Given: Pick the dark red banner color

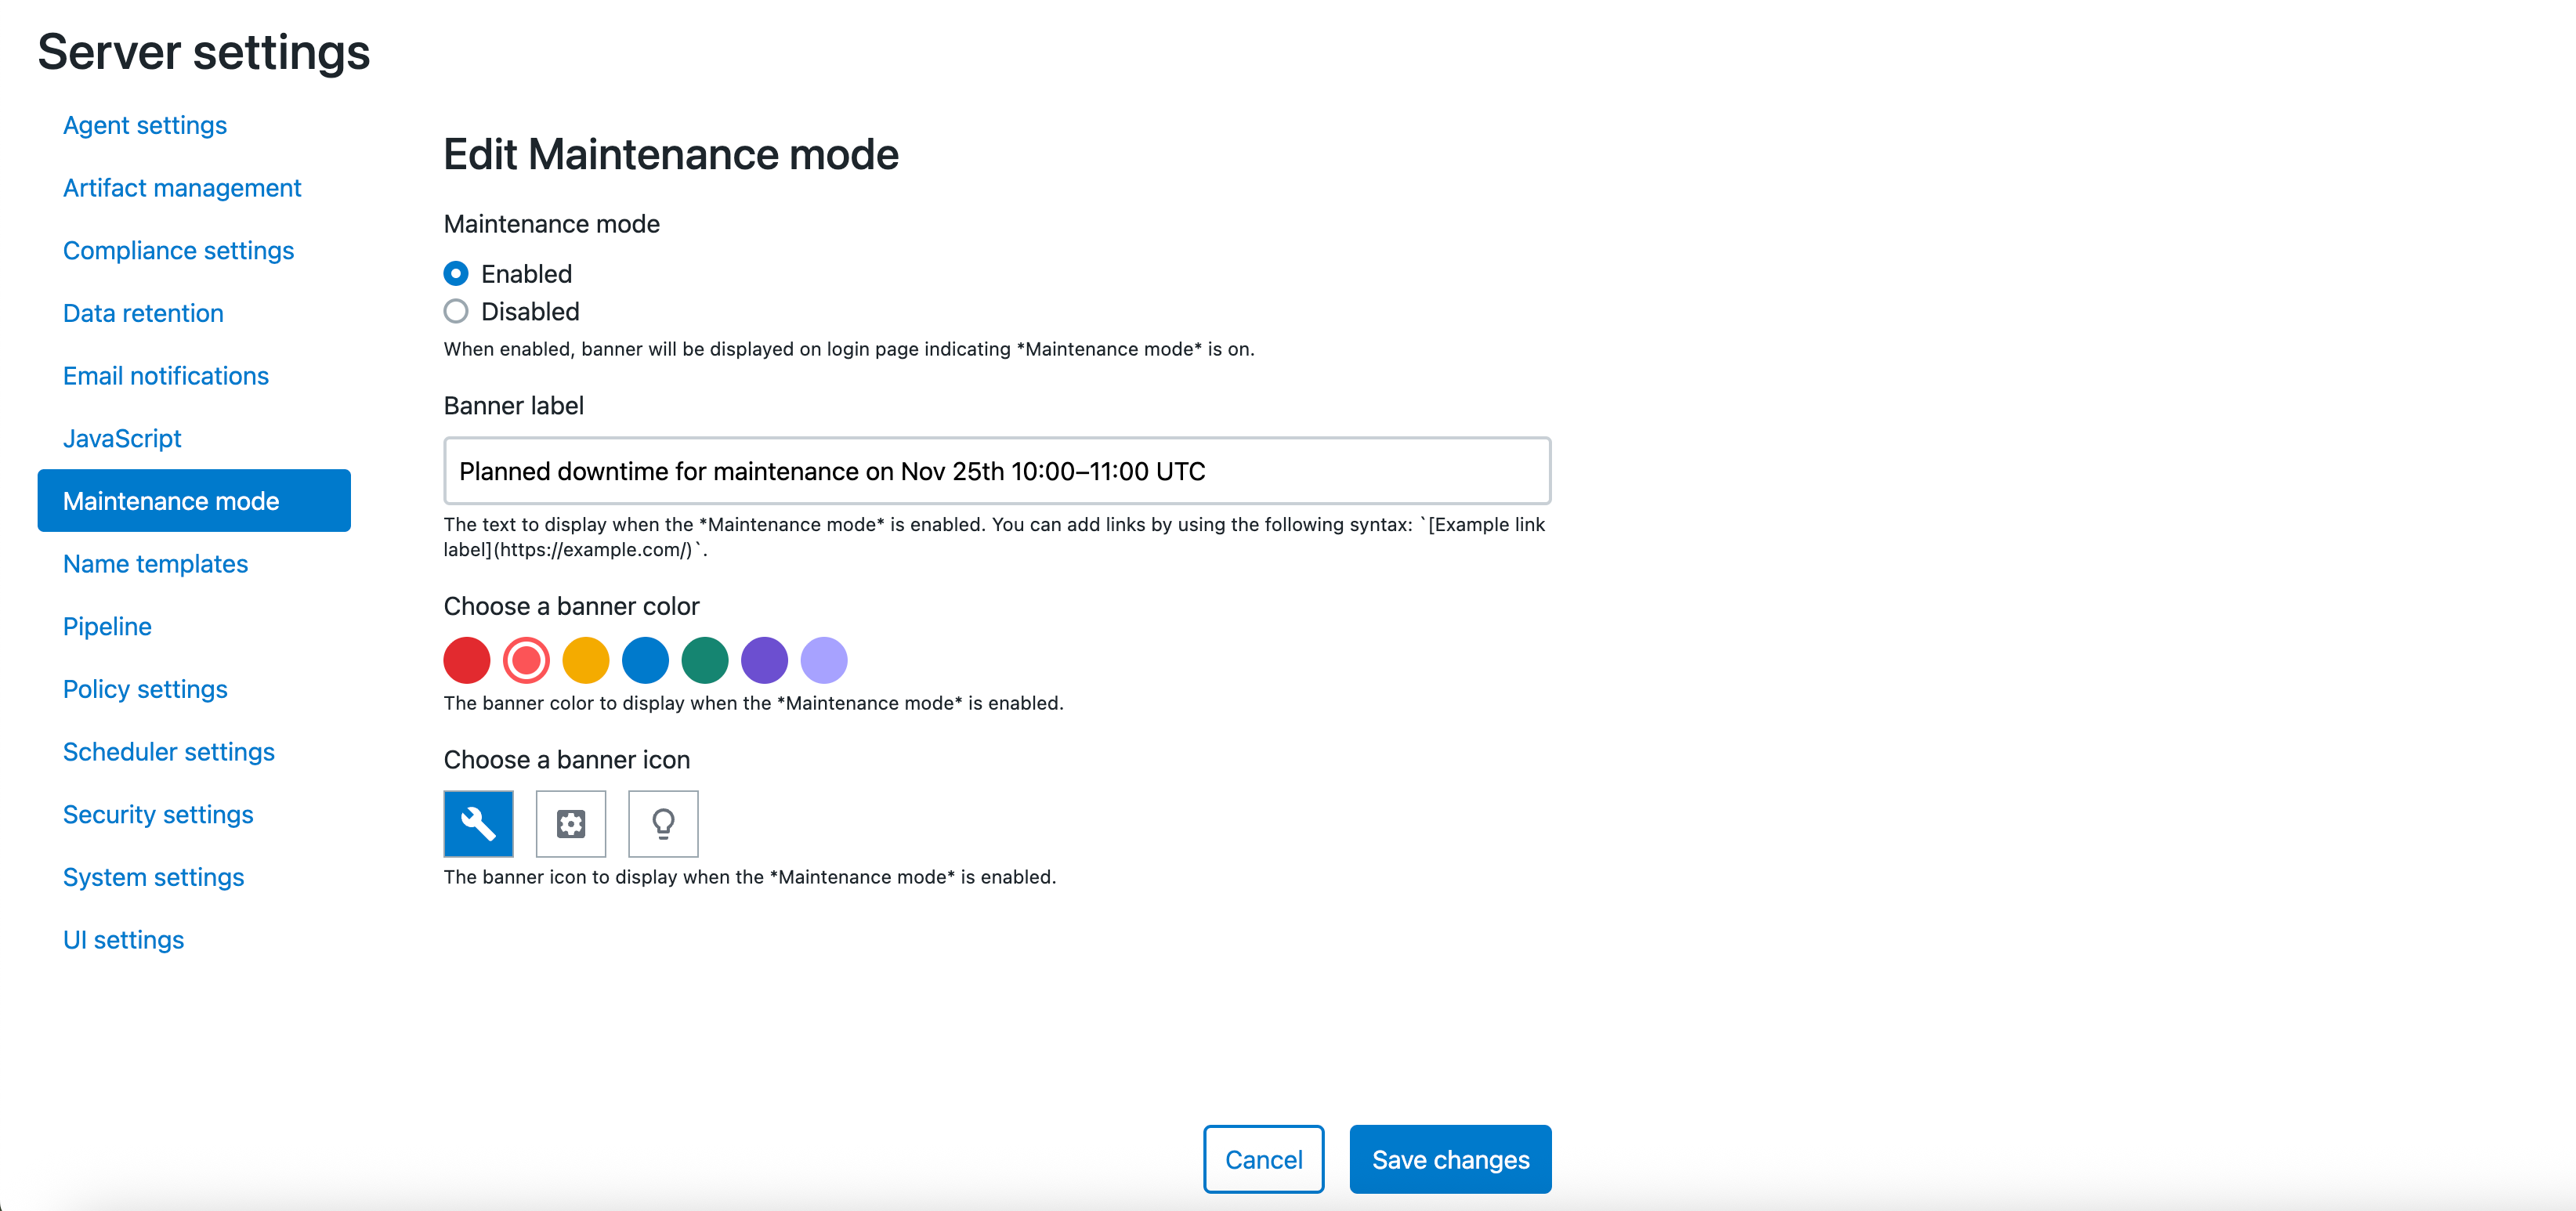Looking at the screenshot, I should tap(465, 660).
